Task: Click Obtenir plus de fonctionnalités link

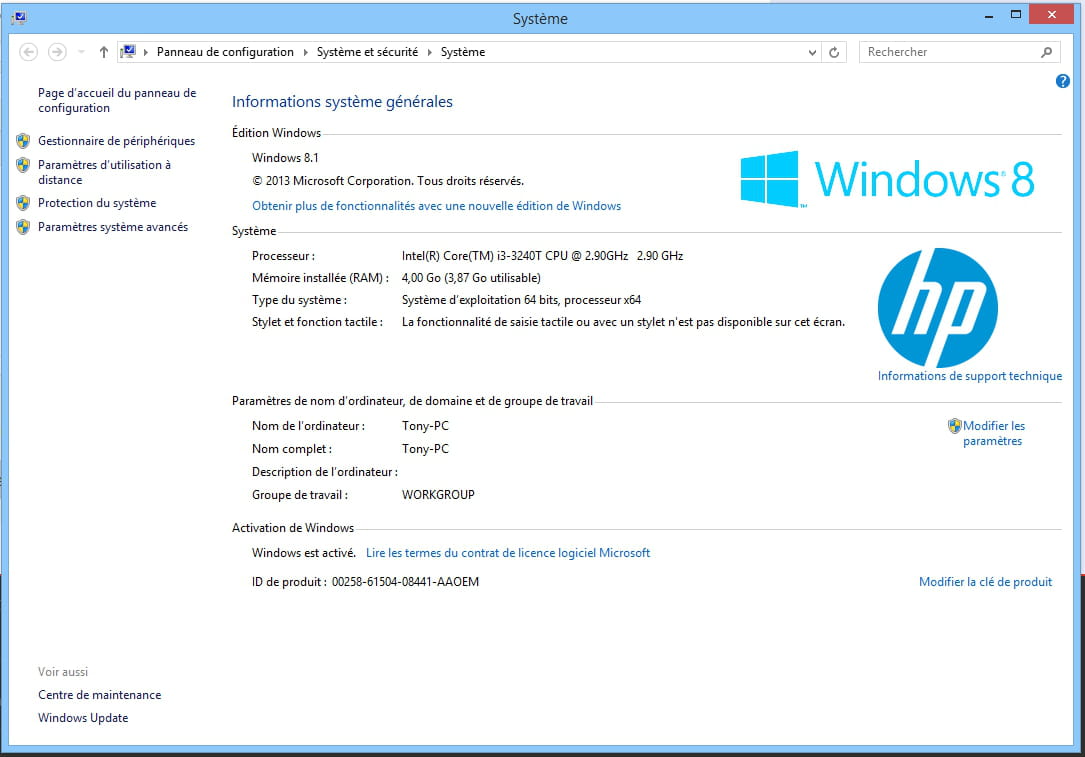Action: click(x=437, y=206)
